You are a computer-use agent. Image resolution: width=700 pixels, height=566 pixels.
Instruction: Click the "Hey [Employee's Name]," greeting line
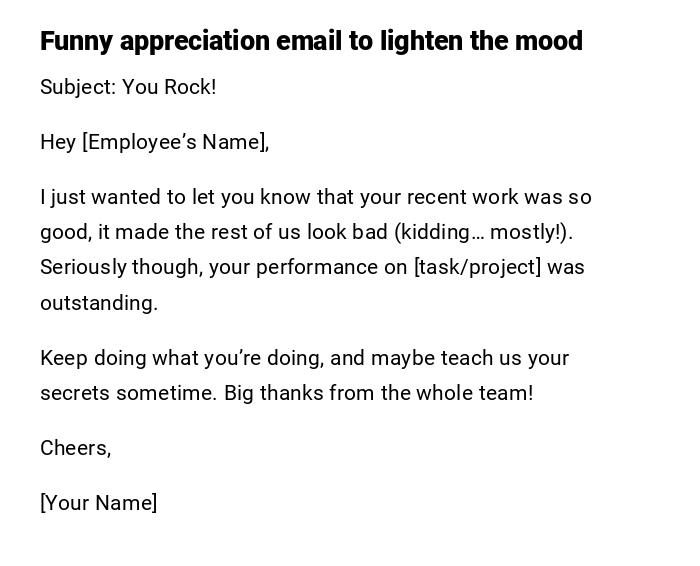(155, 142)
